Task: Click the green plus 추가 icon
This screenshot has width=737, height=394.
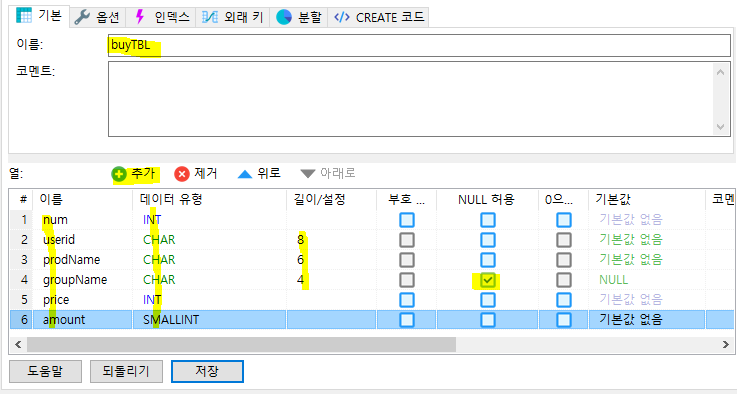Action: tap(119, 174)
